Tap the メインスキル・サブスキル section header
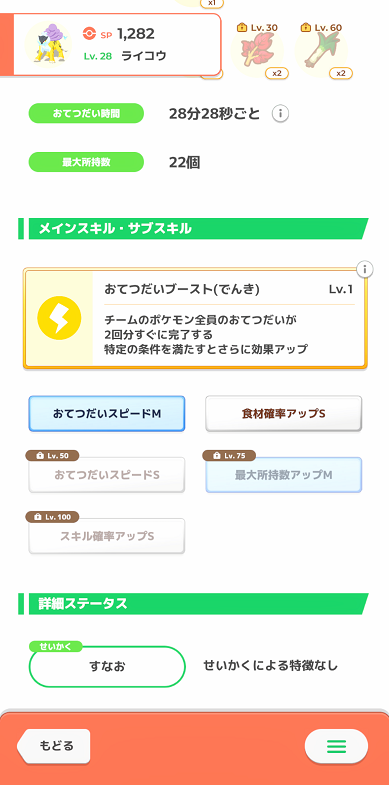The height and width of the screenshot is (785, 389). 193,228
